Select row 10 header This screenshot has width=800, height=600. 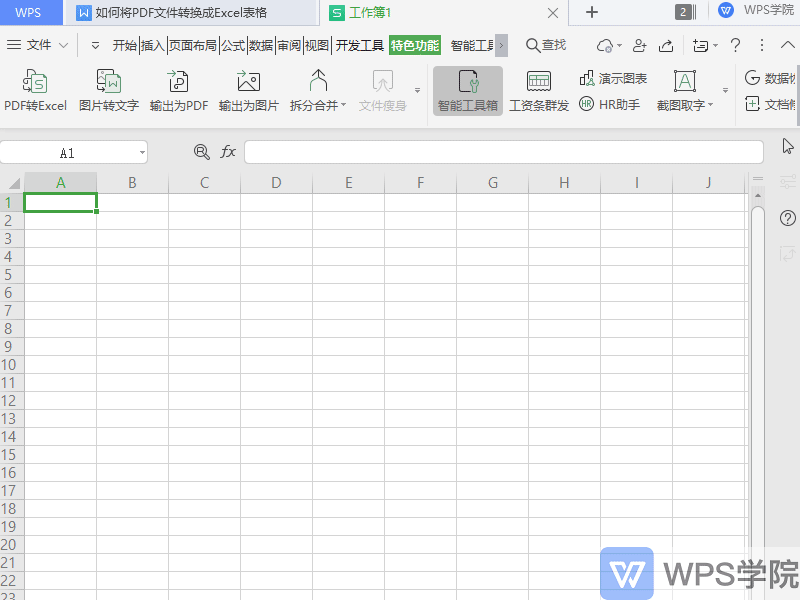[x=9, y=365]
